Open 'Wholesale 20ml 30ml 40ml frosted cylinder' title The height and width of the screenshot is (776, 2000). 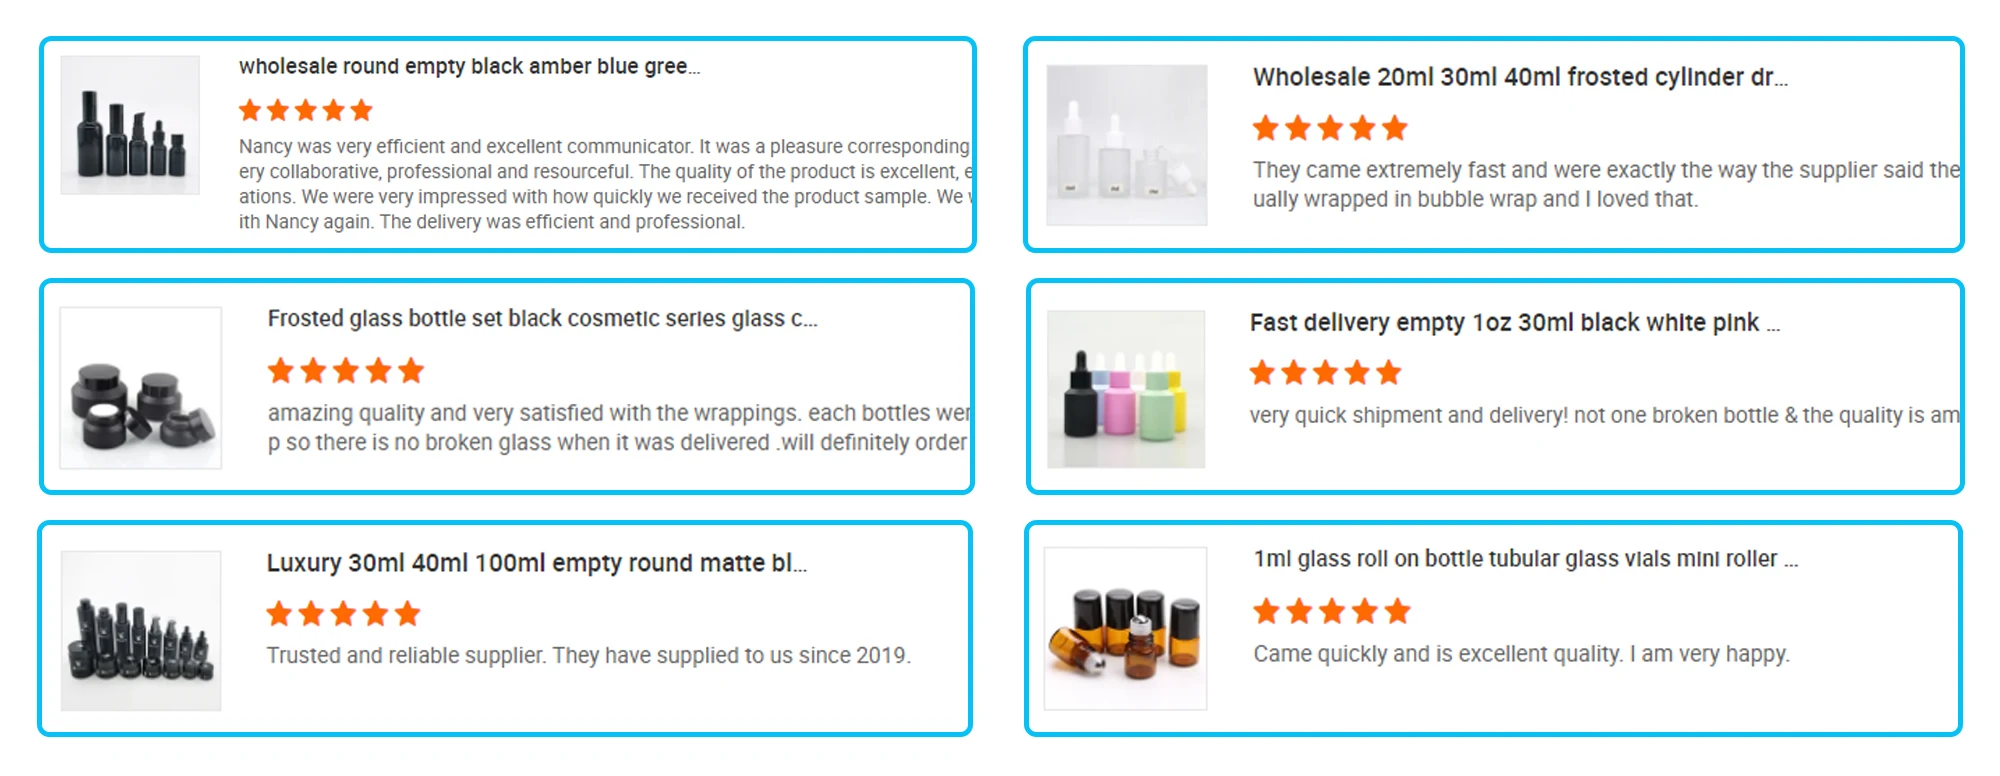tap(1519, 78)
